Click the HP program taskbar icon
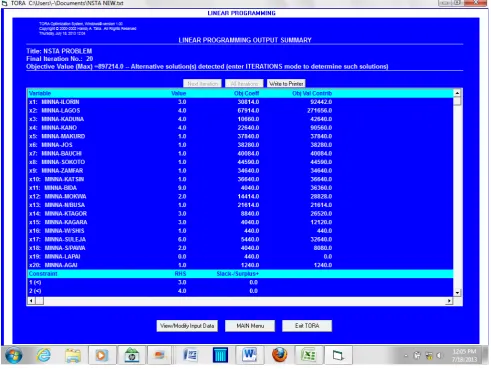This screenshot has width=491, height=369. 132,355
